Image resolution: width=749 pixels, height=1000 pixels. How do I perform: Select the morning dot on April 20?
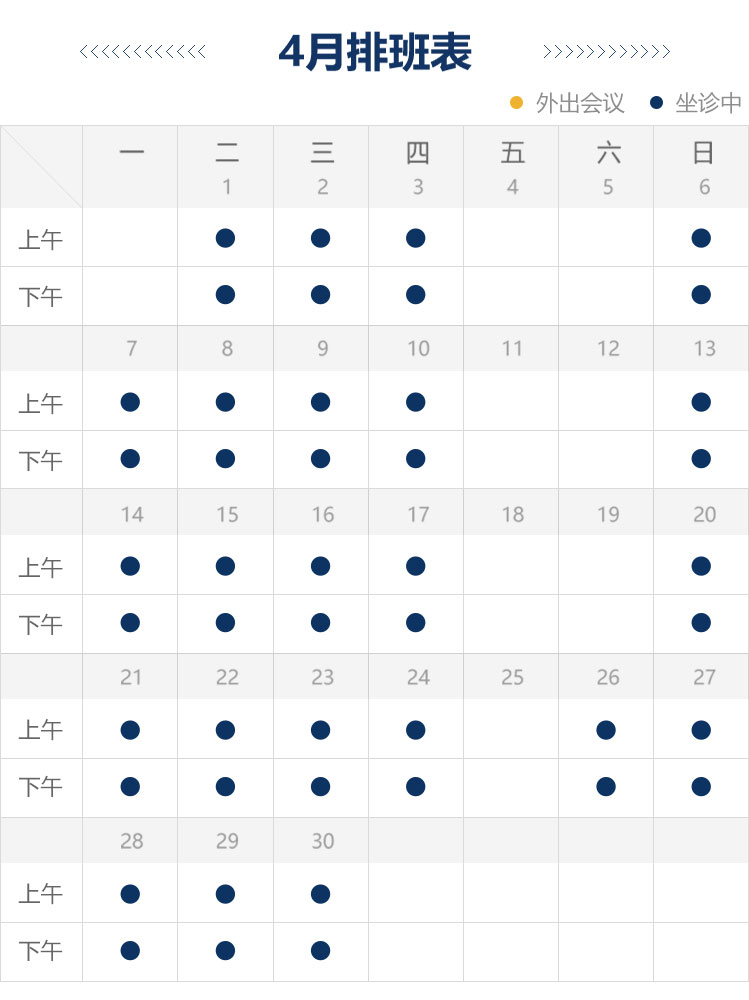pos(701,566)
